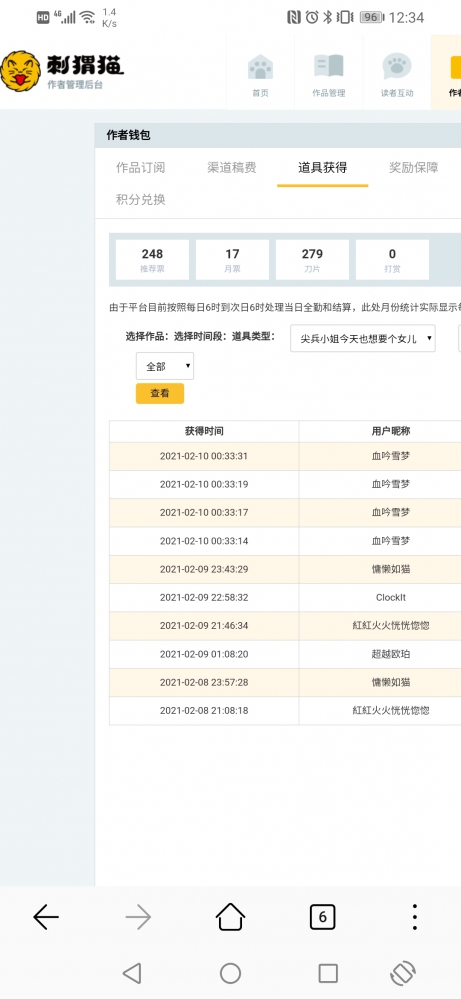Select the time 2021-02-10 00:33:31
Screen dimensions: 461x999
(204, 456)
